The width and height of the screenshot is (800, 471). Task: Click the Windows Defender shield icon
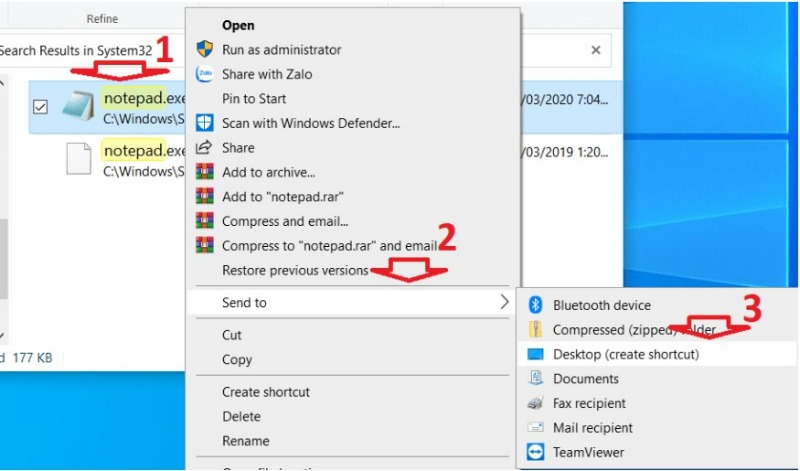(x=205, y=123)
